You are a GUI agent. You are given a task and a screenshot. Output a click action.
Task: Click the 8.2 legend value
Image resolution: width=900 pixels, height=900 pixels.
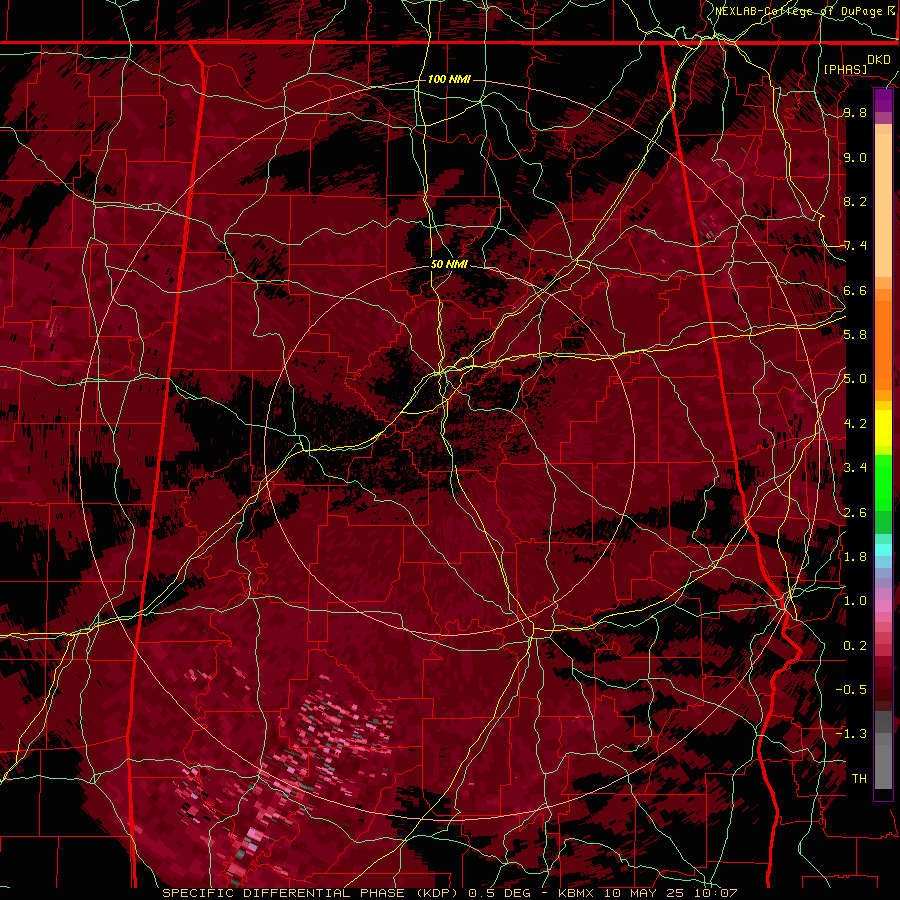(x=855, y=201)
